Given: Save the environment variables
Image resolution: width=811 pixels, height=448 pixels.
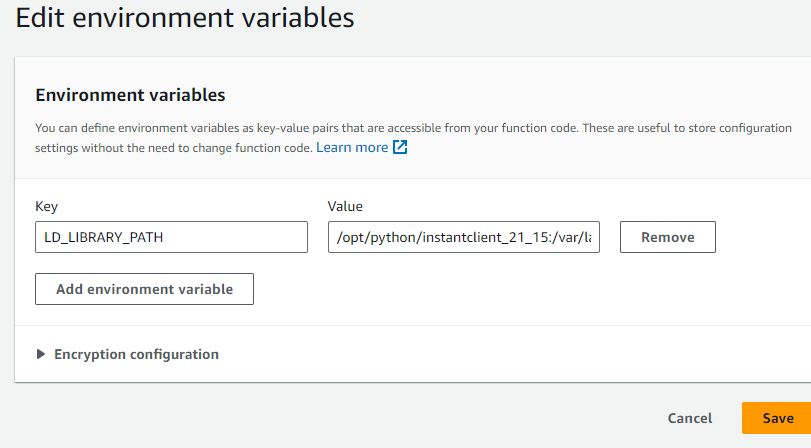Looking at the screenshot, I should point(777,418).
